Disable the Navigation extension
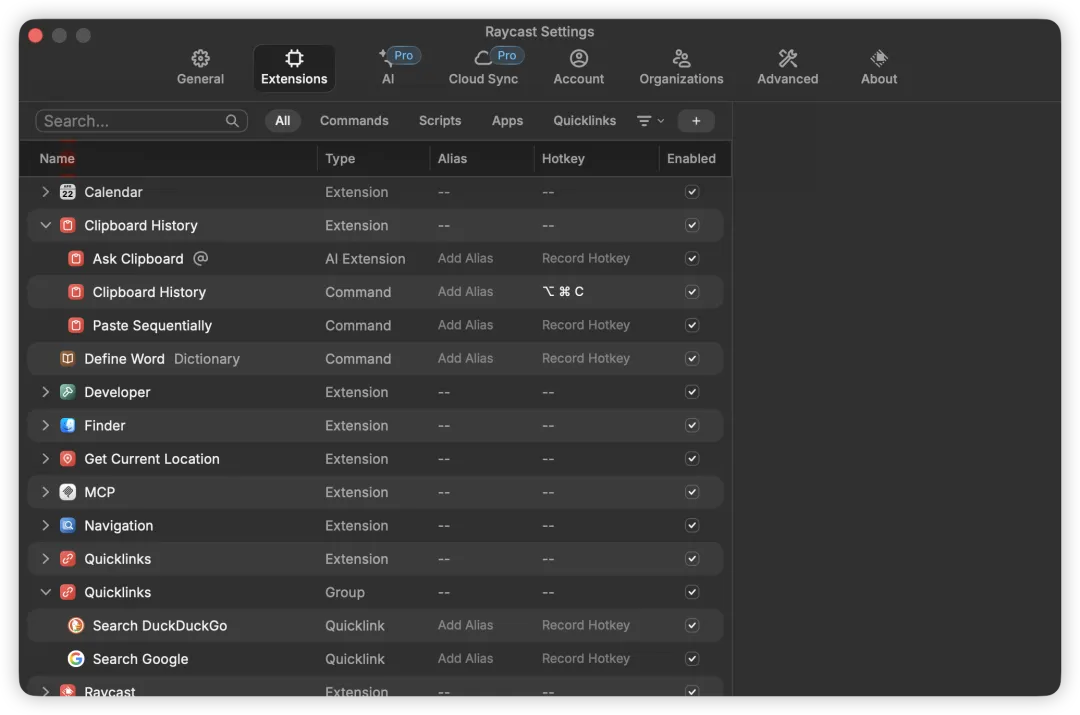 point(692,525)
